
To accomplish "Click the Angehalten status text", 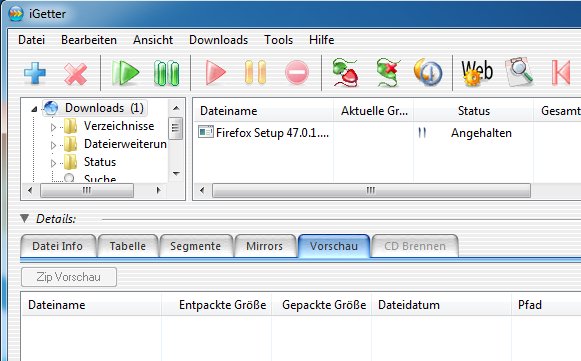I will pyautogui.click(x=481, y=133).
